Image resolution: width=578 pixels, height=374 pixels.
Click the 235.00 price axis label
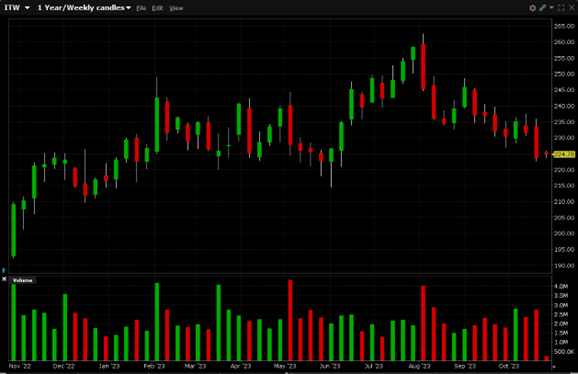click(x=564, y=122)
